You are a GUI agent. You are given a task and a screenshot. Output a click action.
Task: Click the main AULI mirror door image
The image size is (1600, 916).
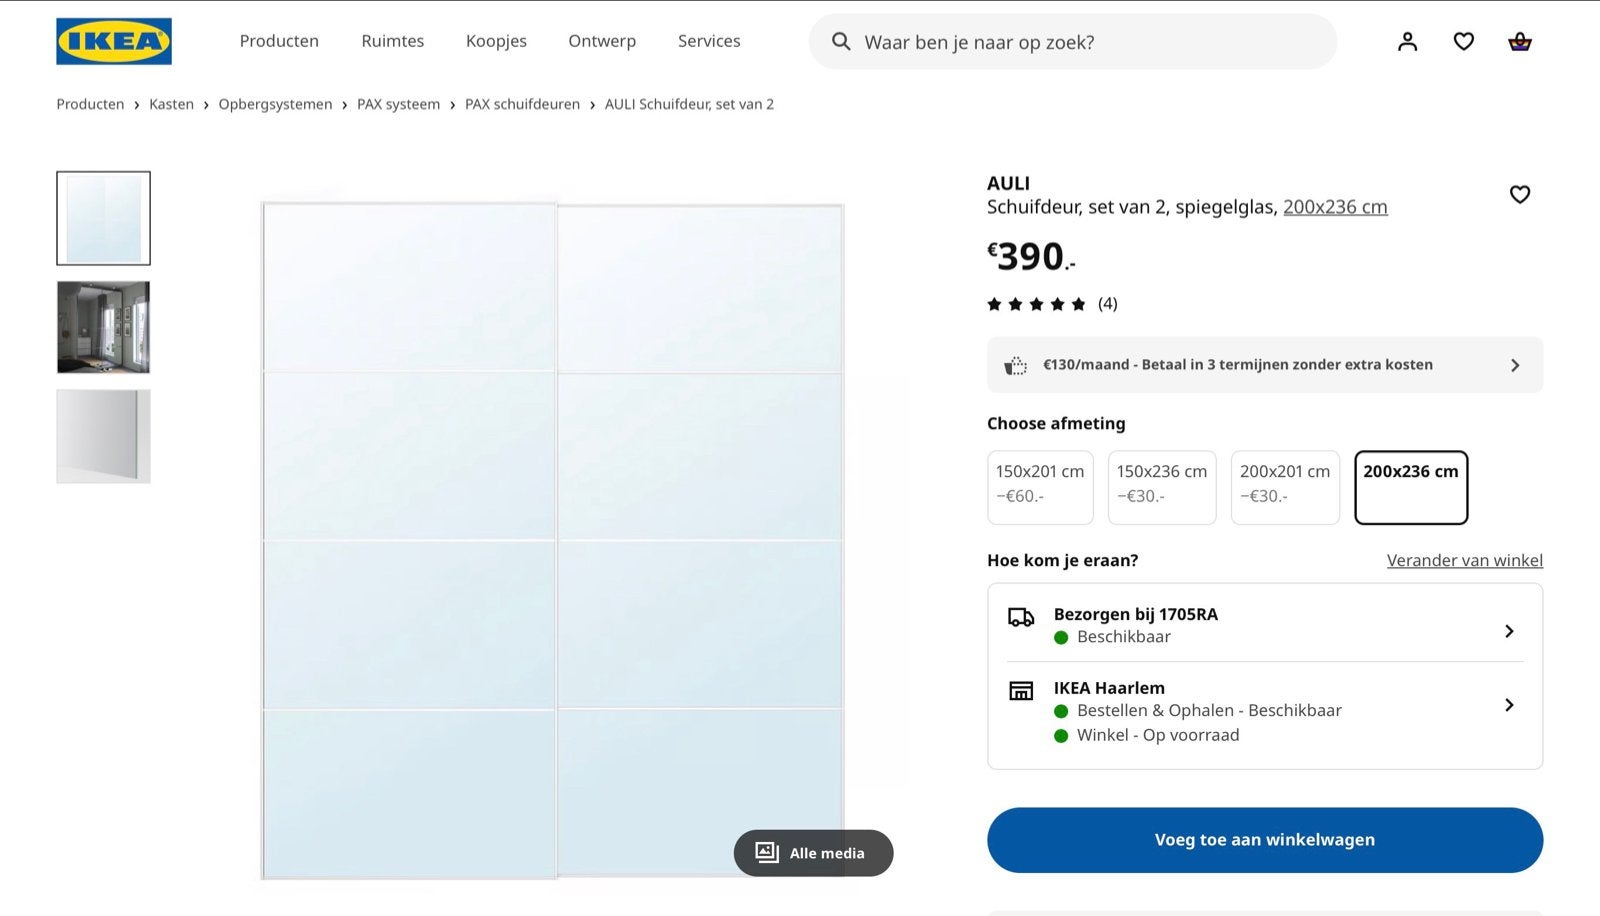point(553,540)
